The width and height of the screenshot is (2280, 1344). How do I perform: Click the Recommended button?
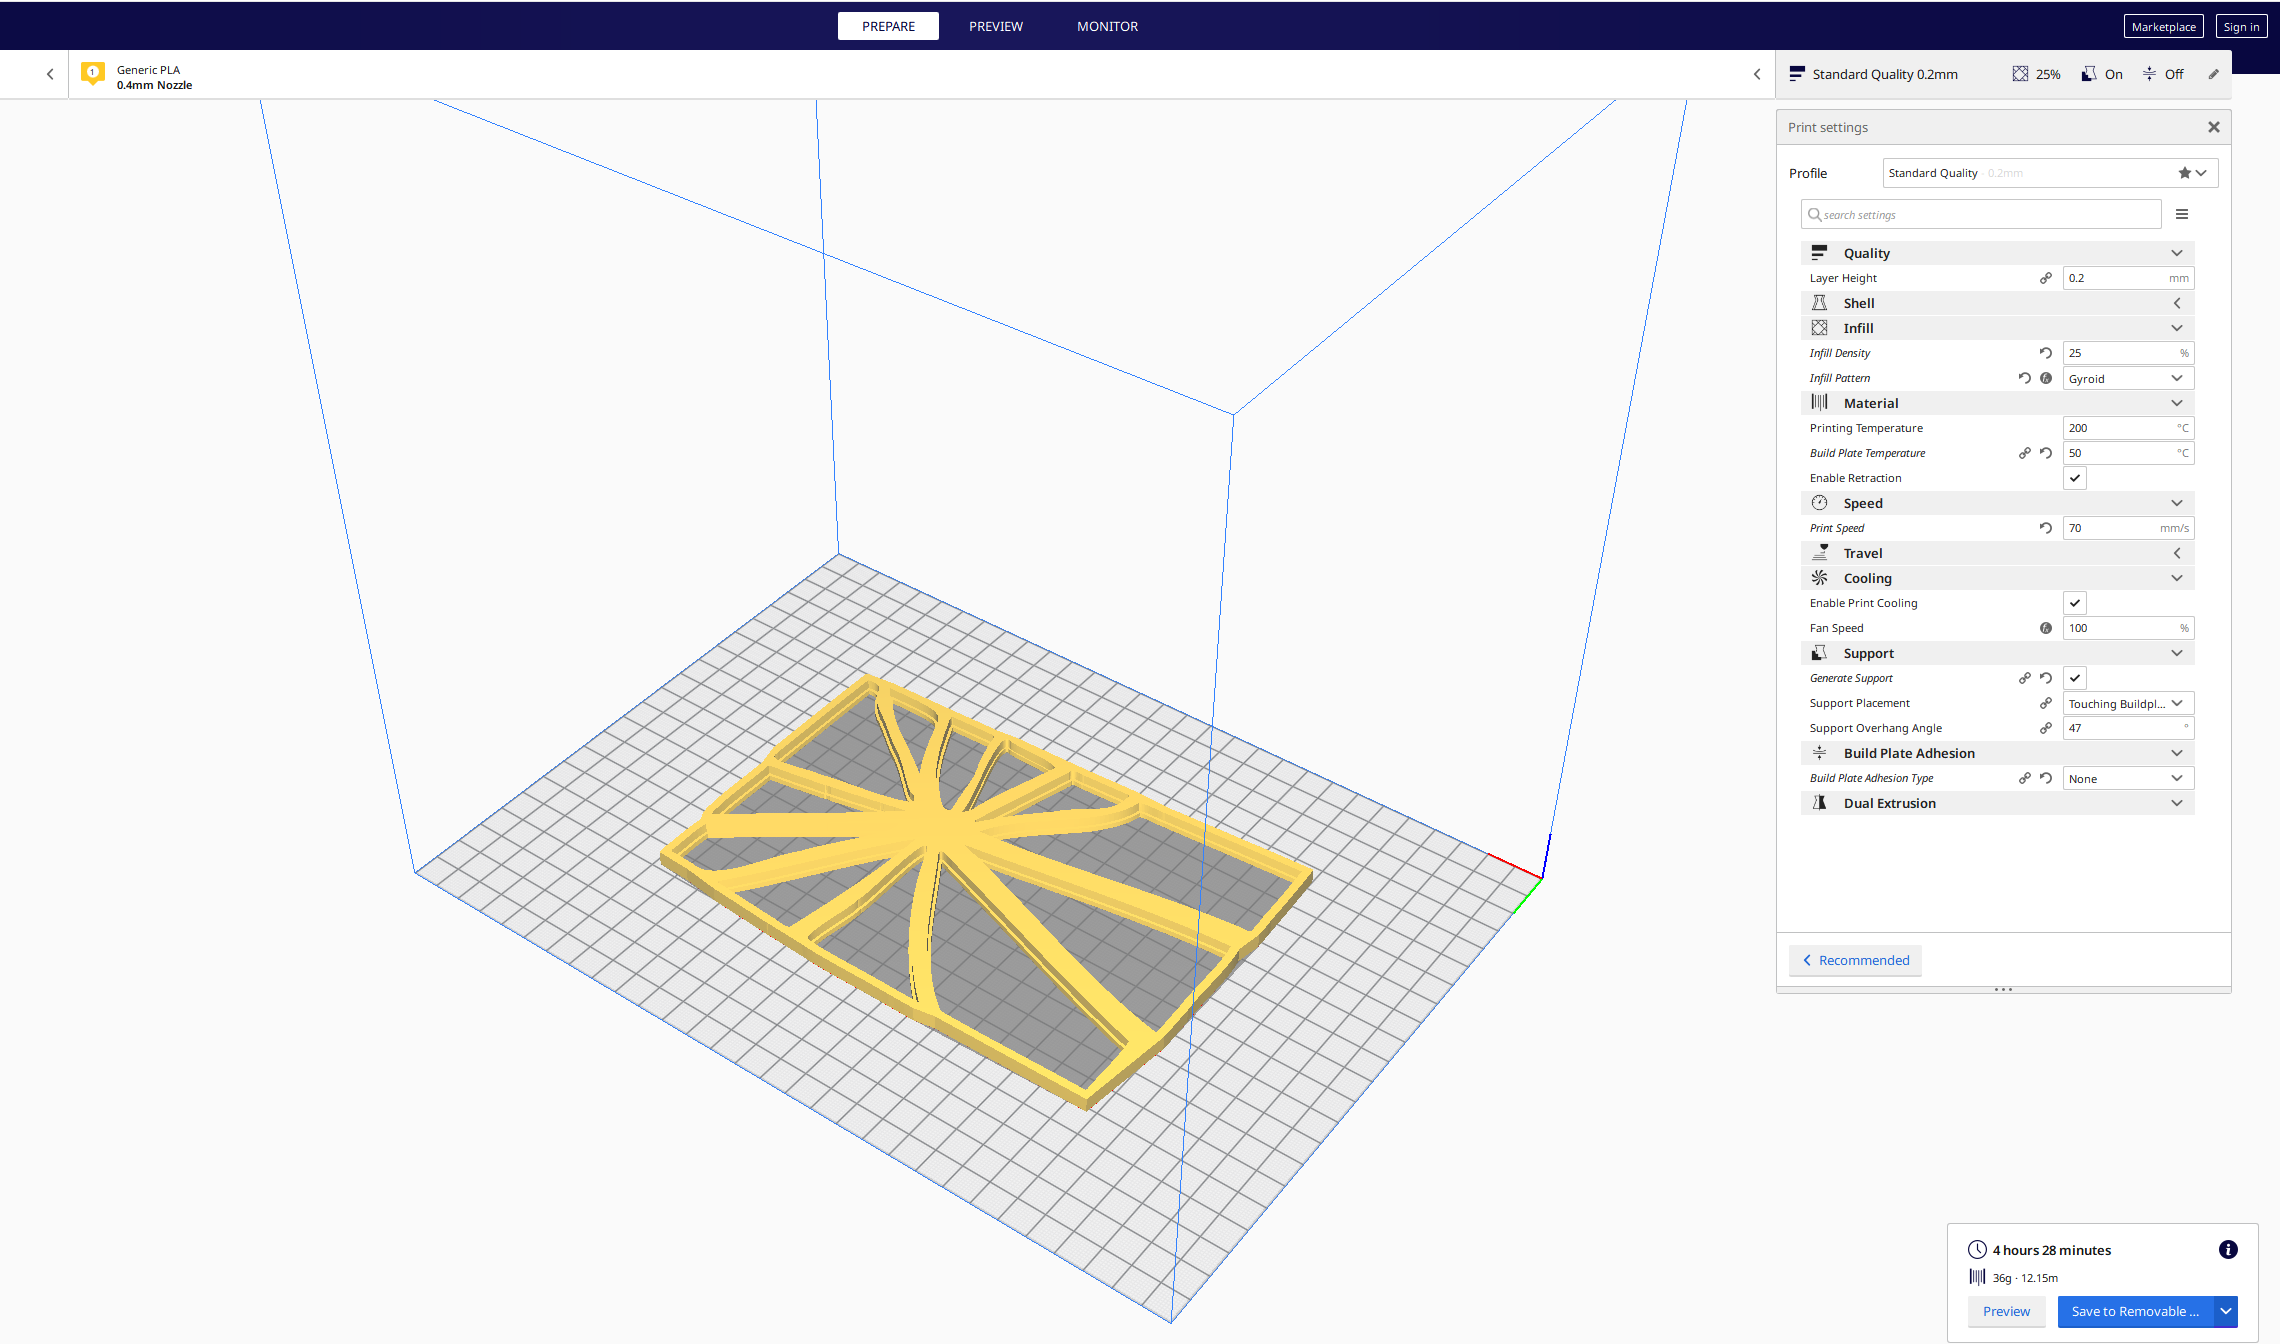(x=1855, y=960)
